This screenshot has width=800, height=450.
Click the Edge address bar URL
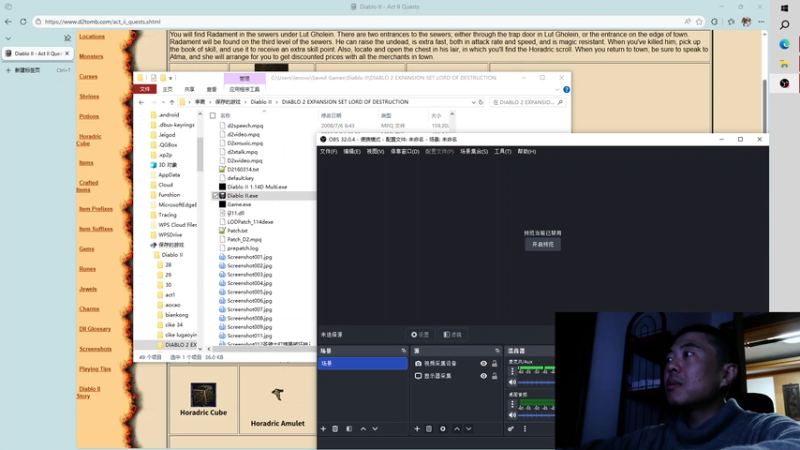[x=102, y=21]
